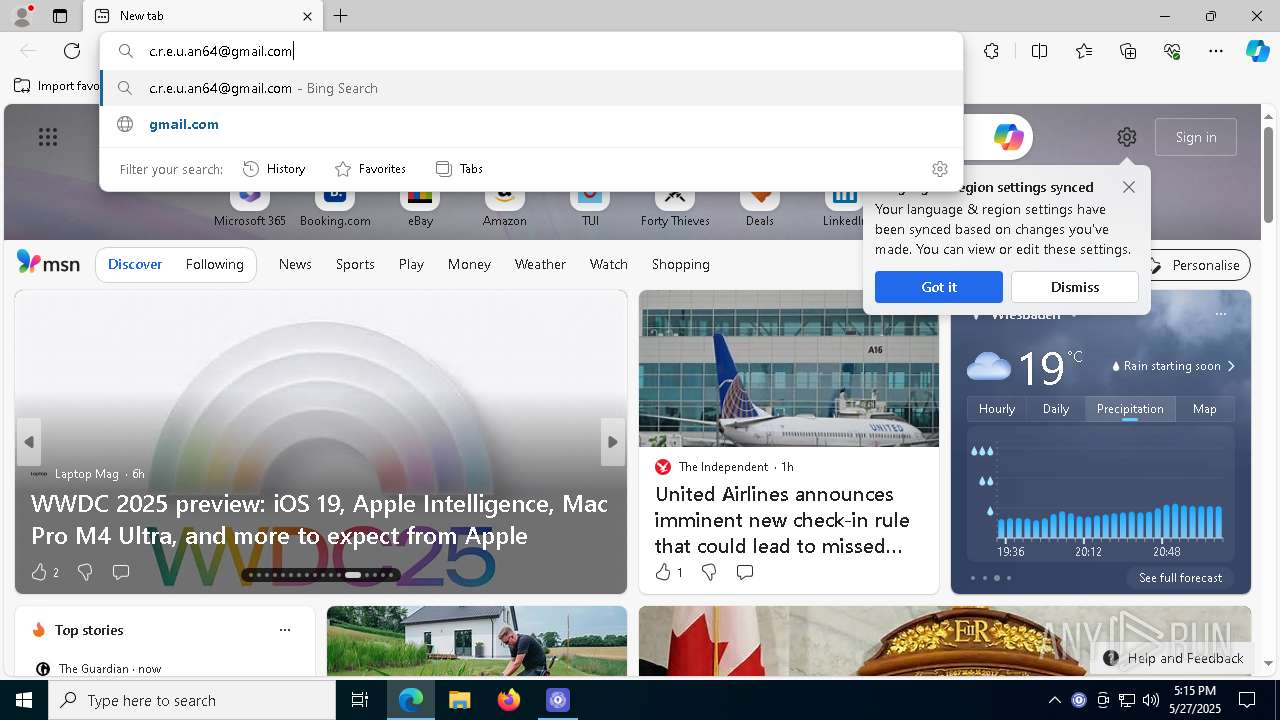Refresh the page
The width and height of the screenshot is (1280, 720).
(72, 51)
